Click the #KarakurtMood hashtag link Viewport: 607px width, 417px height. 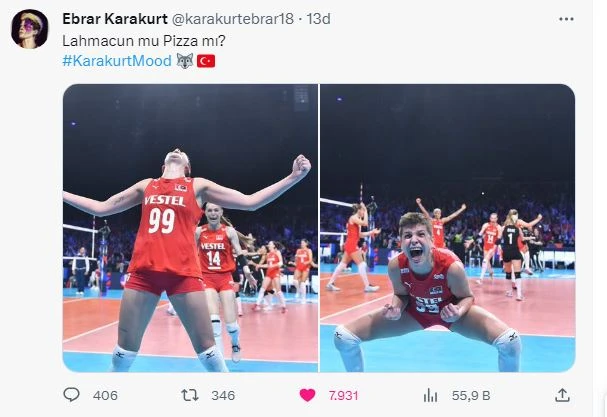(x=117, y=61)
